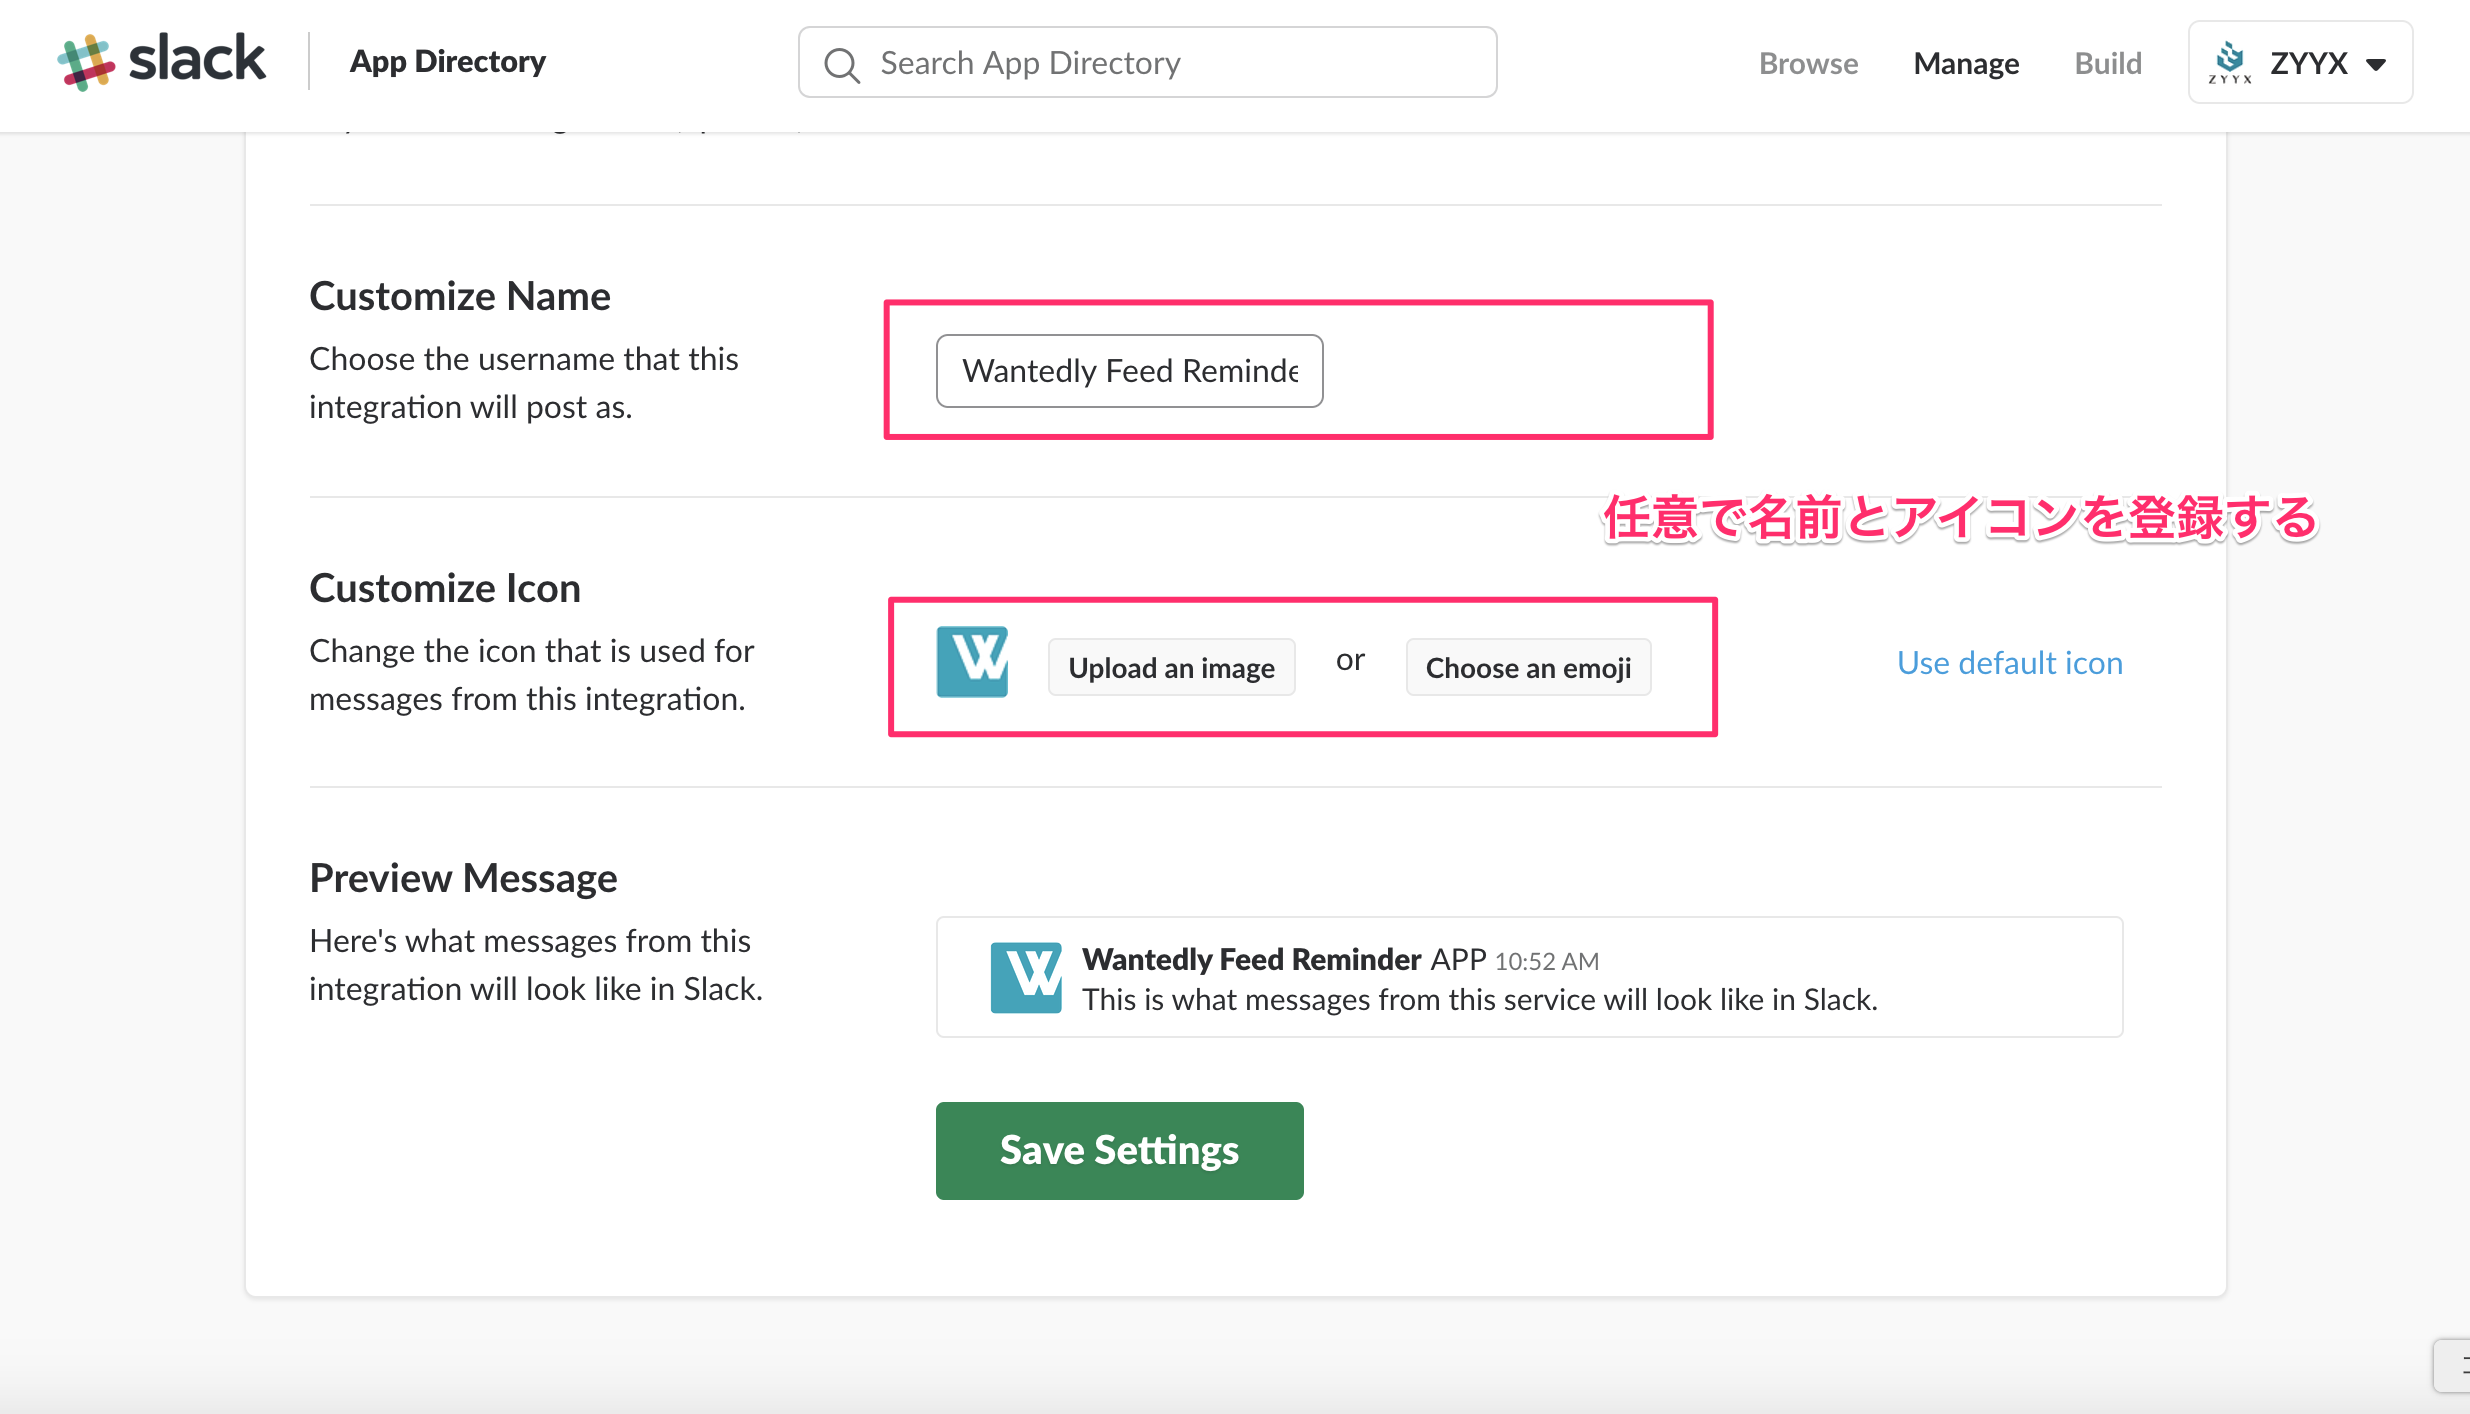
Task: Click the Wantedly icon in Customize Icon
Action: click(972, 662)
